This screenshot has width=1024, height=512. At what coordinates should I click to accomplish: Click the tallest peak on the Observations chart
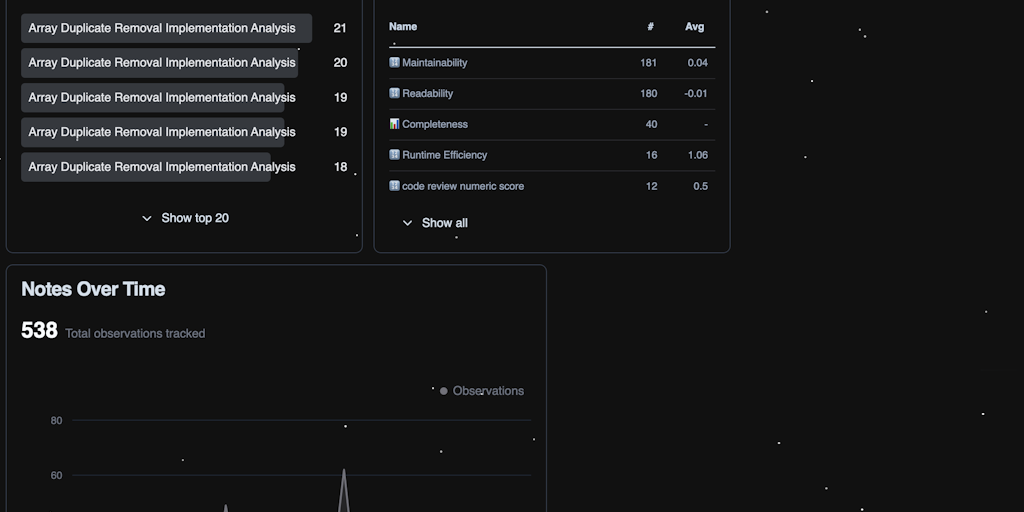344,470
